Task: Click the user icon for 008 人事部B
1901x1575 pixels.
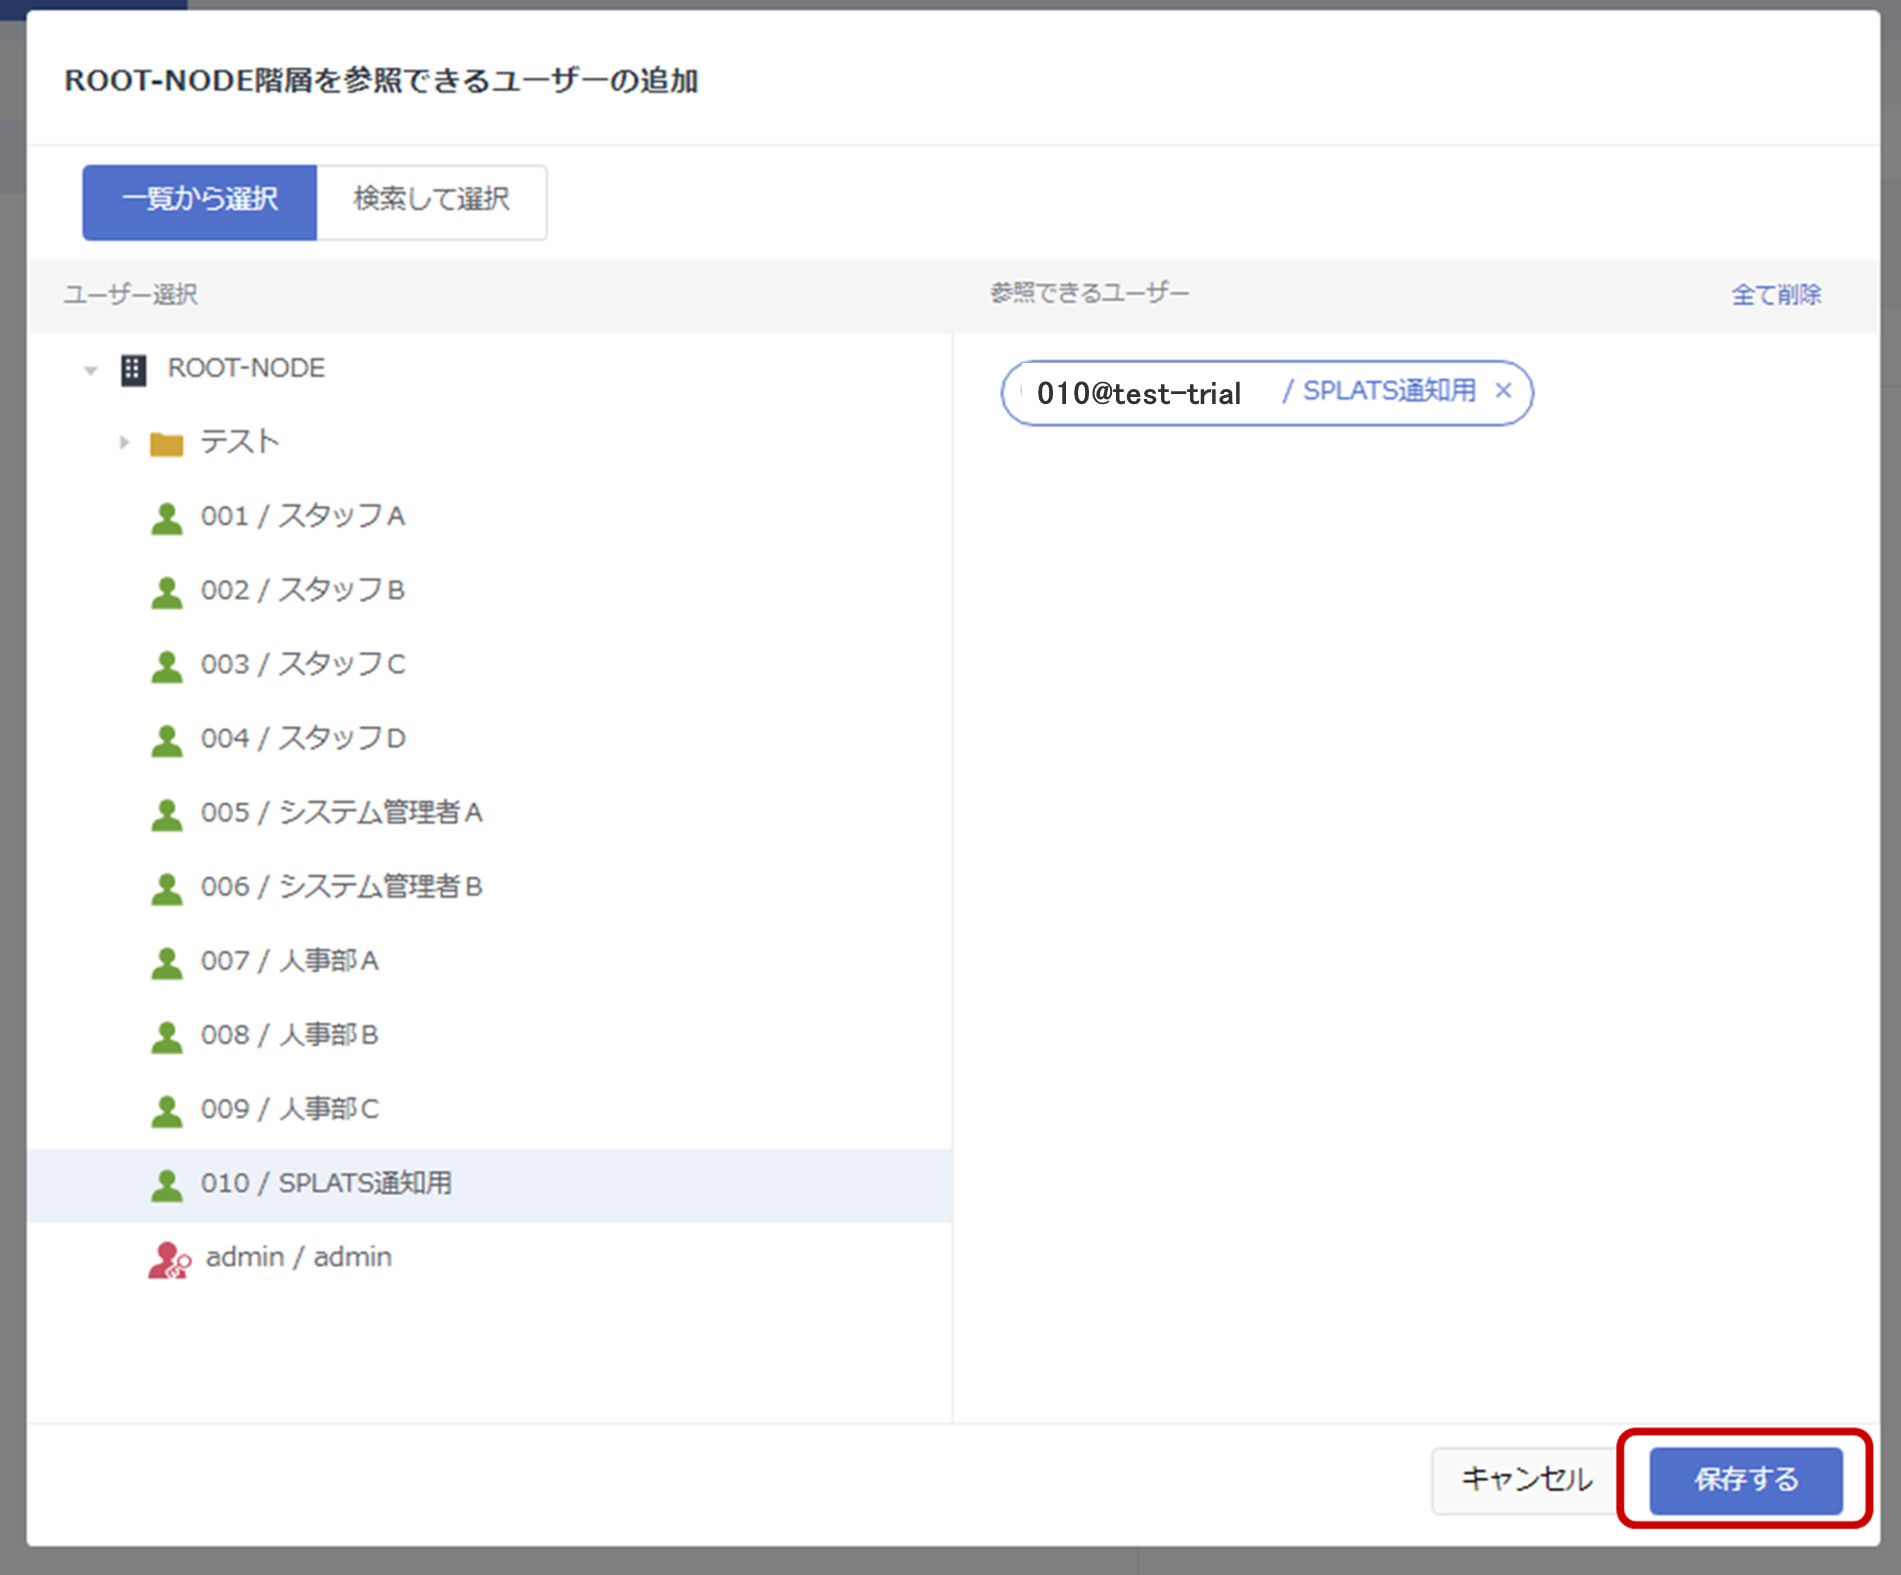Action: point(166,1036)
